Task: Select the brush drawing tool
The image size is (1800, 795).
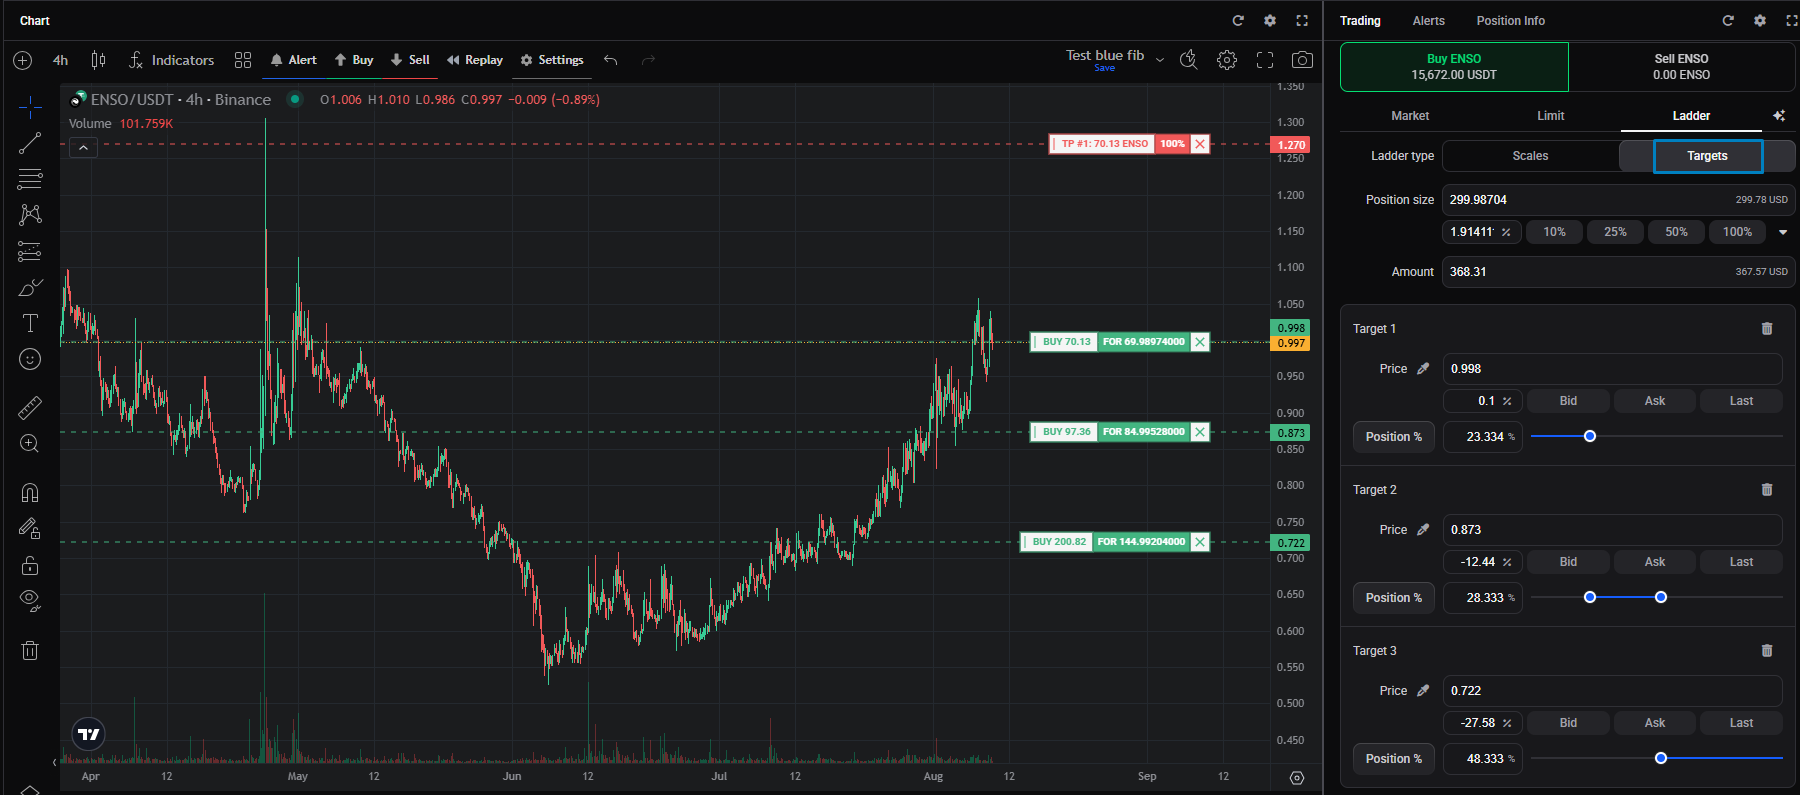Action: coord(30,287)
